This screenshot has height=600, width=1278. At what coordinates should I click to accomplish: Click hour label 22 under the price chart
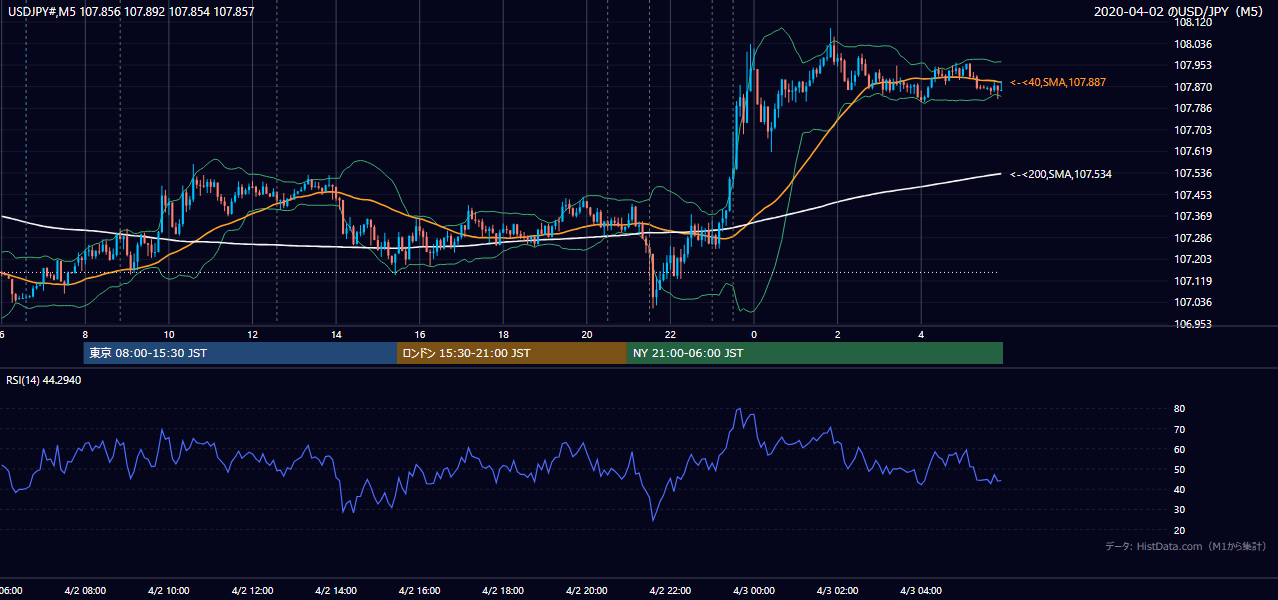pos(671,335)
